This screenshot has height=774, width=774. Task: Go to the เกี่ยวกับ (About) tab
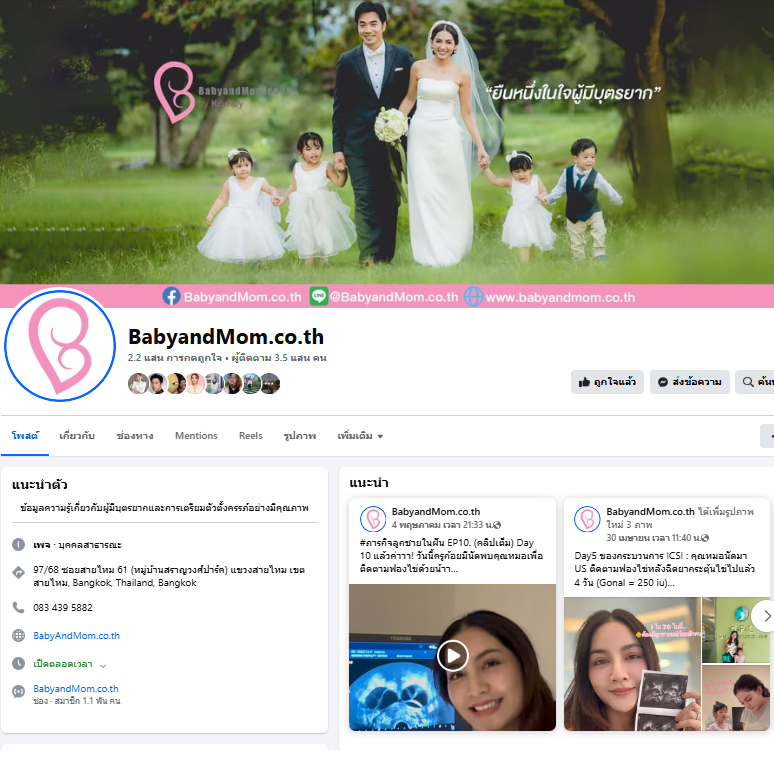[77, 436]
